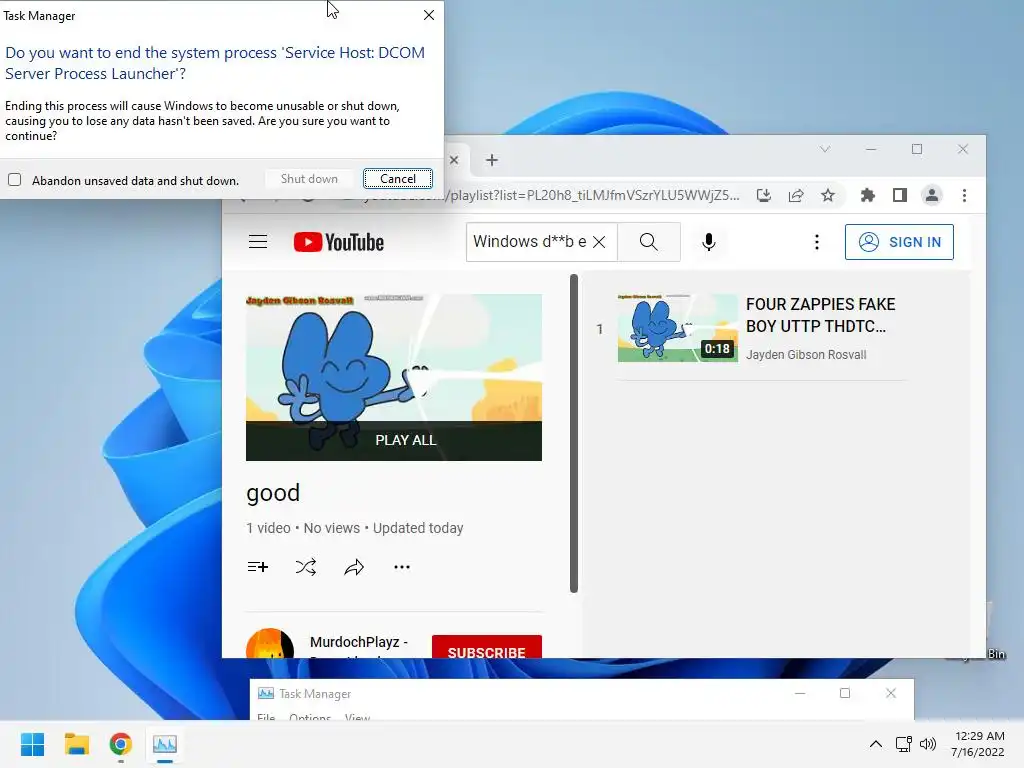Click the playlist title 'good'
Image resolution: width=1024 pixels, height=768 pixels.
coord(273,493)
